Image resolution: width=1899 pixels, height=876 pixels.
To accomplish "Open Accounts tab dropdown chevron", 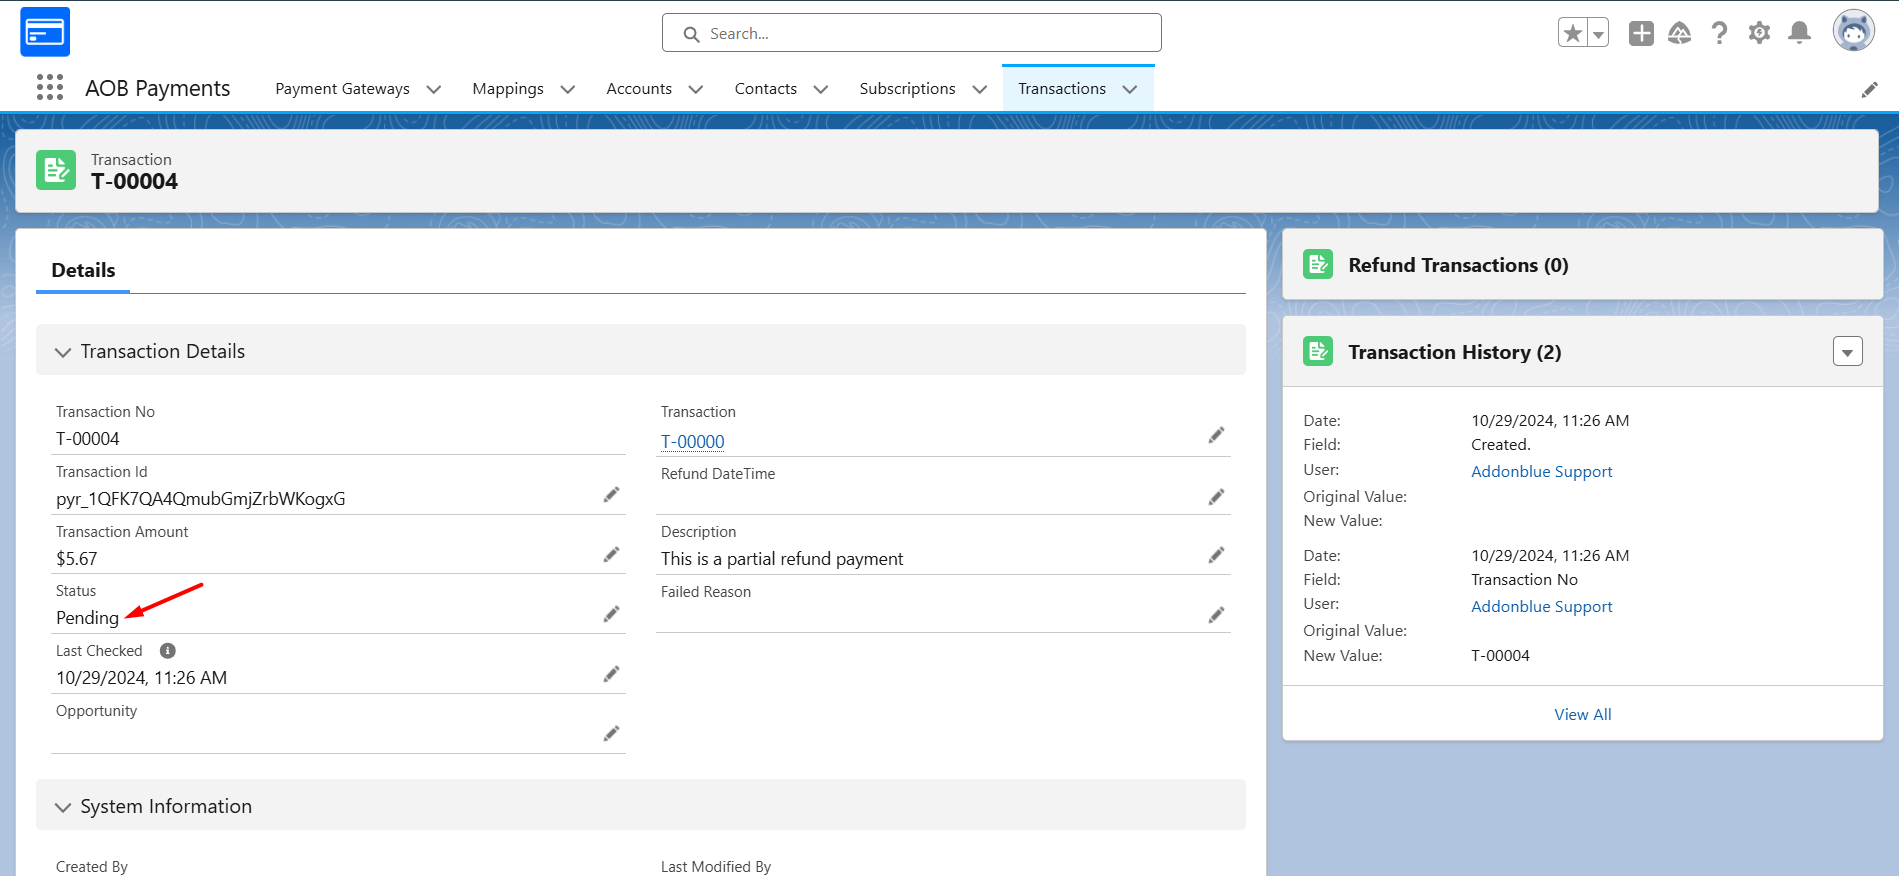I will [696, 89].
